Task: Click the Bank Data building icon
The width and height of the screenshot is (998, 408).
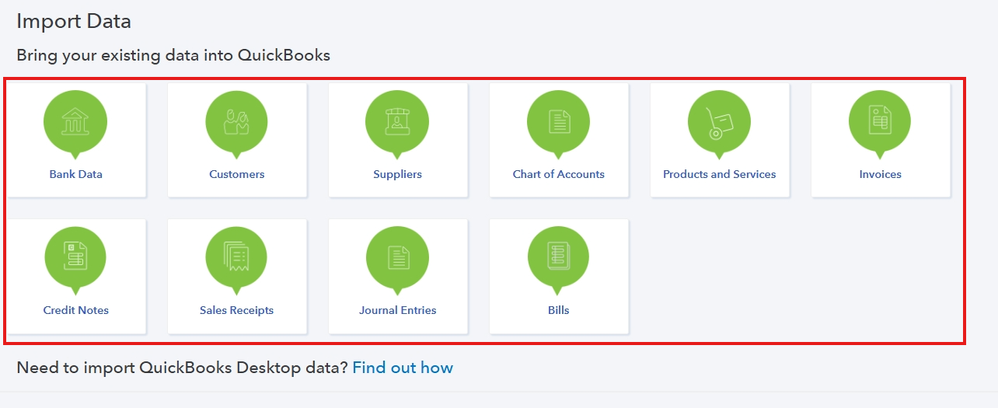Action: [76, 122]
